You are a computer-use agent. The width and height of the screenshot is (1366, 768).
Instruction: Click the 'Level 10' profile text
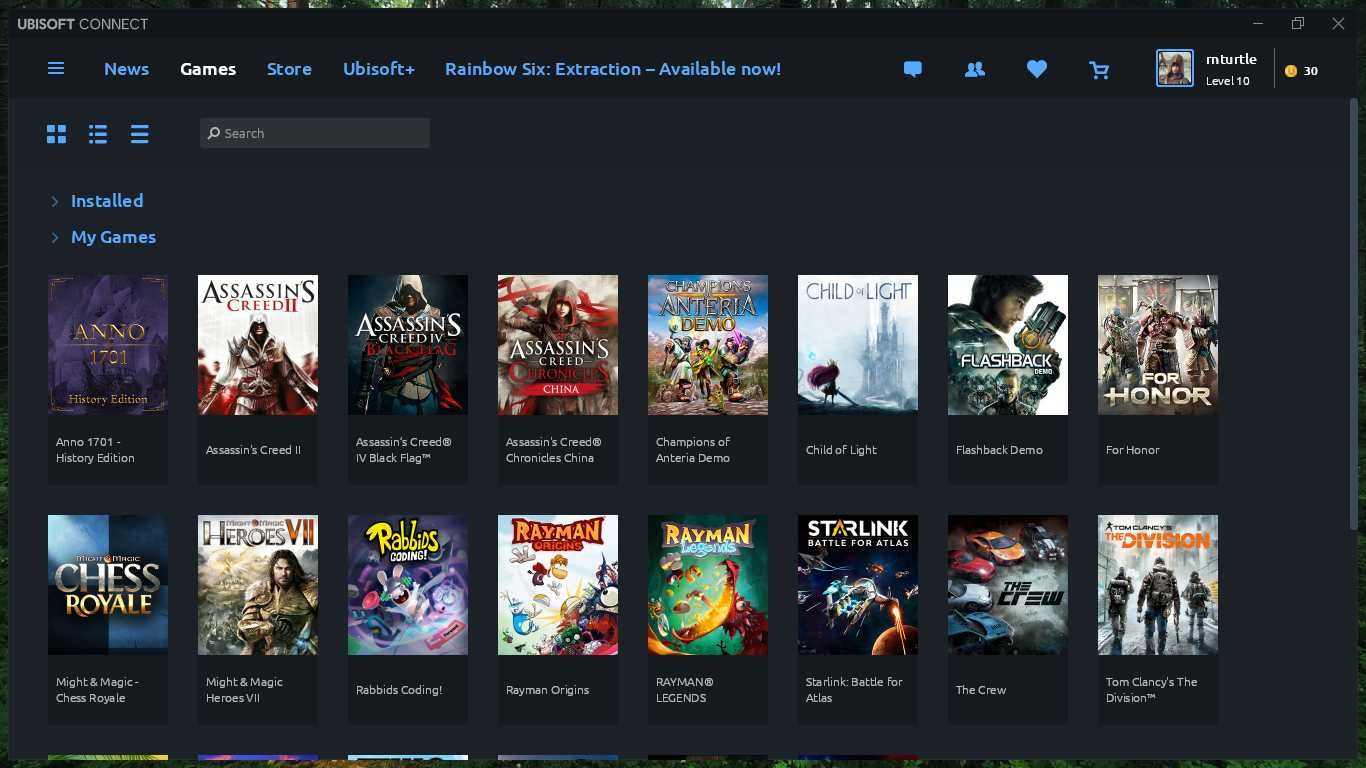[x=1228, y=81]
